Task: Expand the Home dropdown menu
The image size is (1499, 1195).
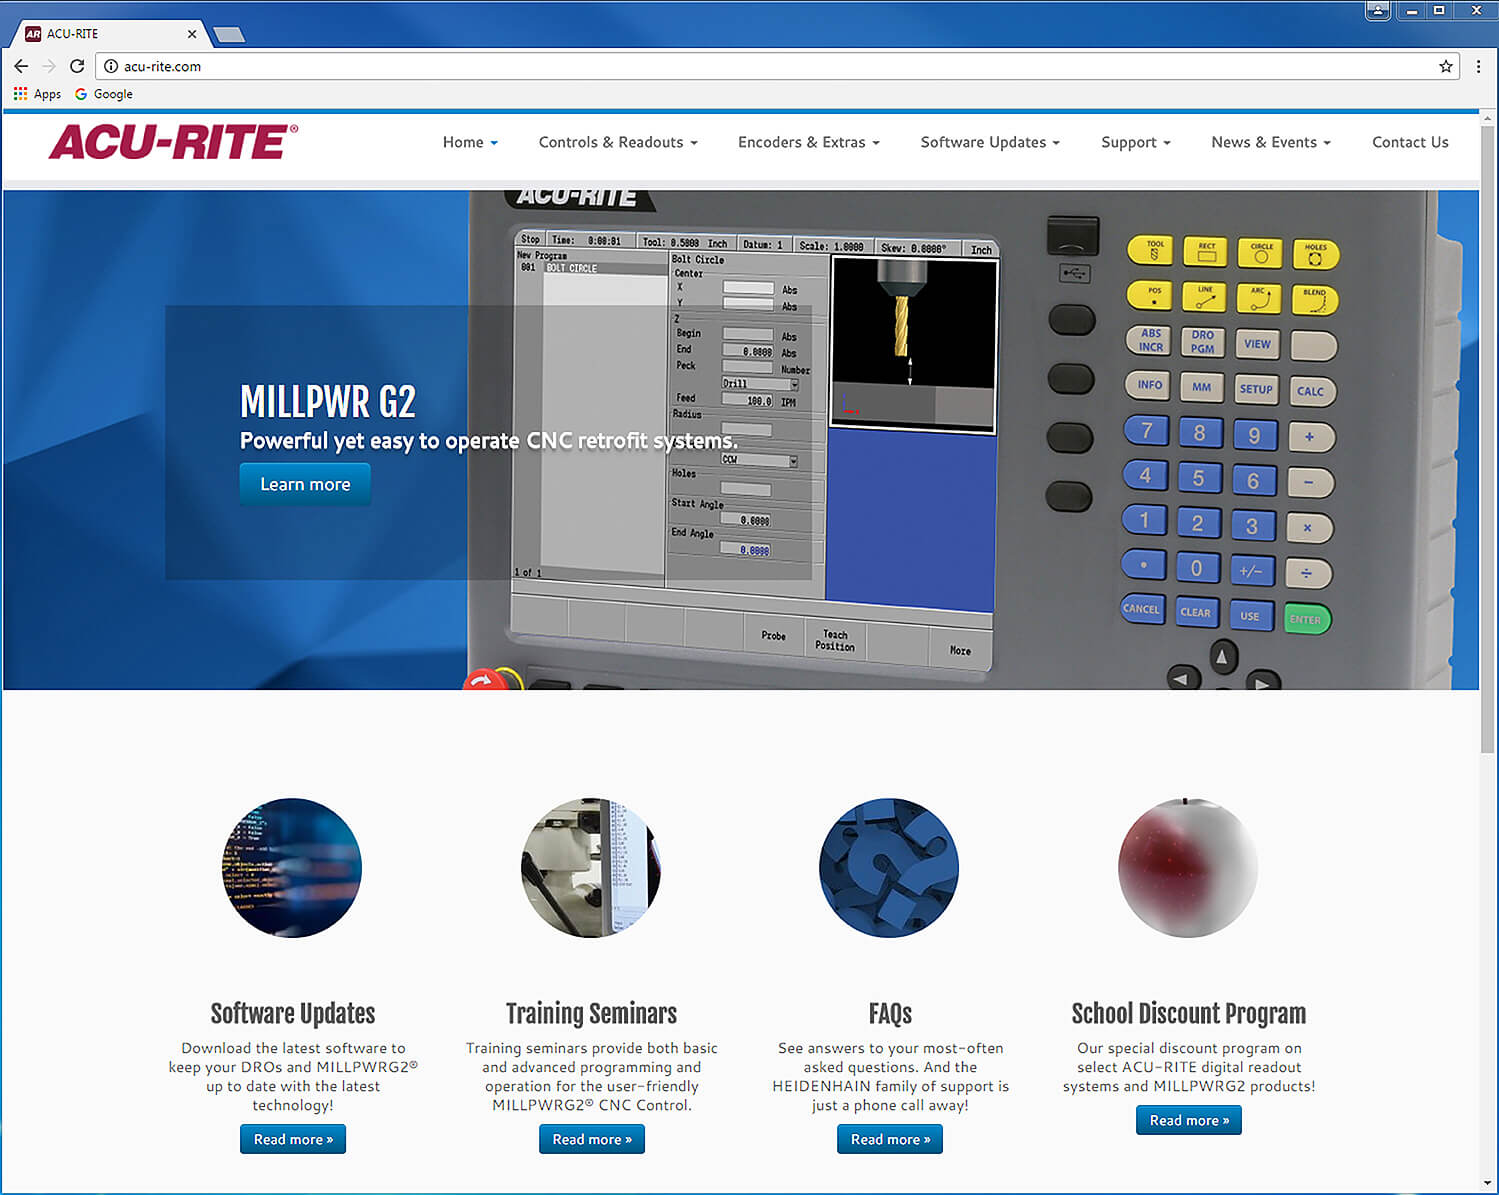Action: (469, 142)
